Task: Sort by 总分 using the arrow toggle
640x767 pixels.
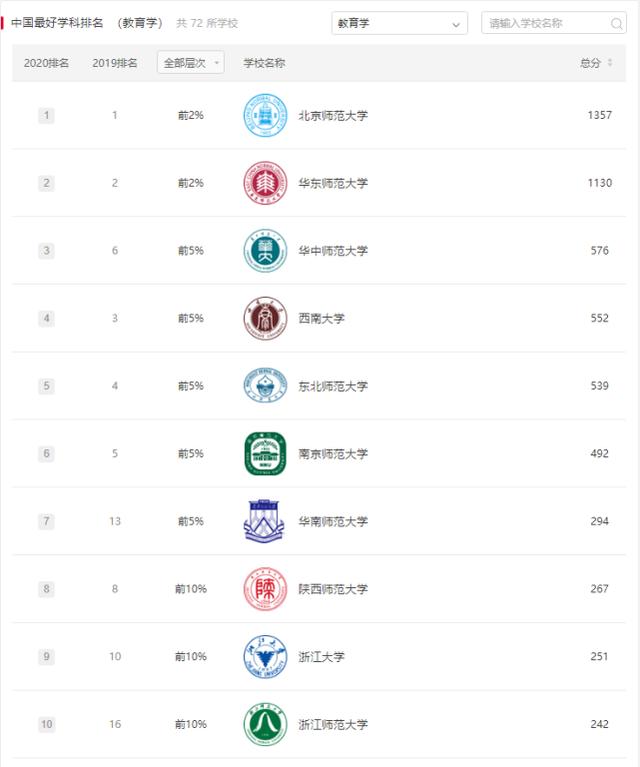Action: click(x=610, y=63)
